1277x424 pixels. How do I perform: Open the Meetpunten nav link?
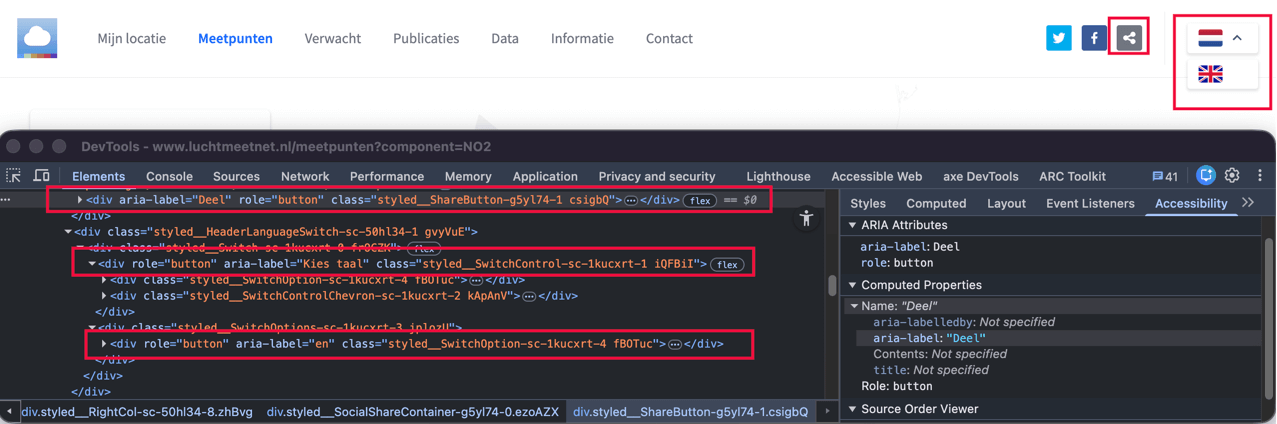[x=235, y=38]
